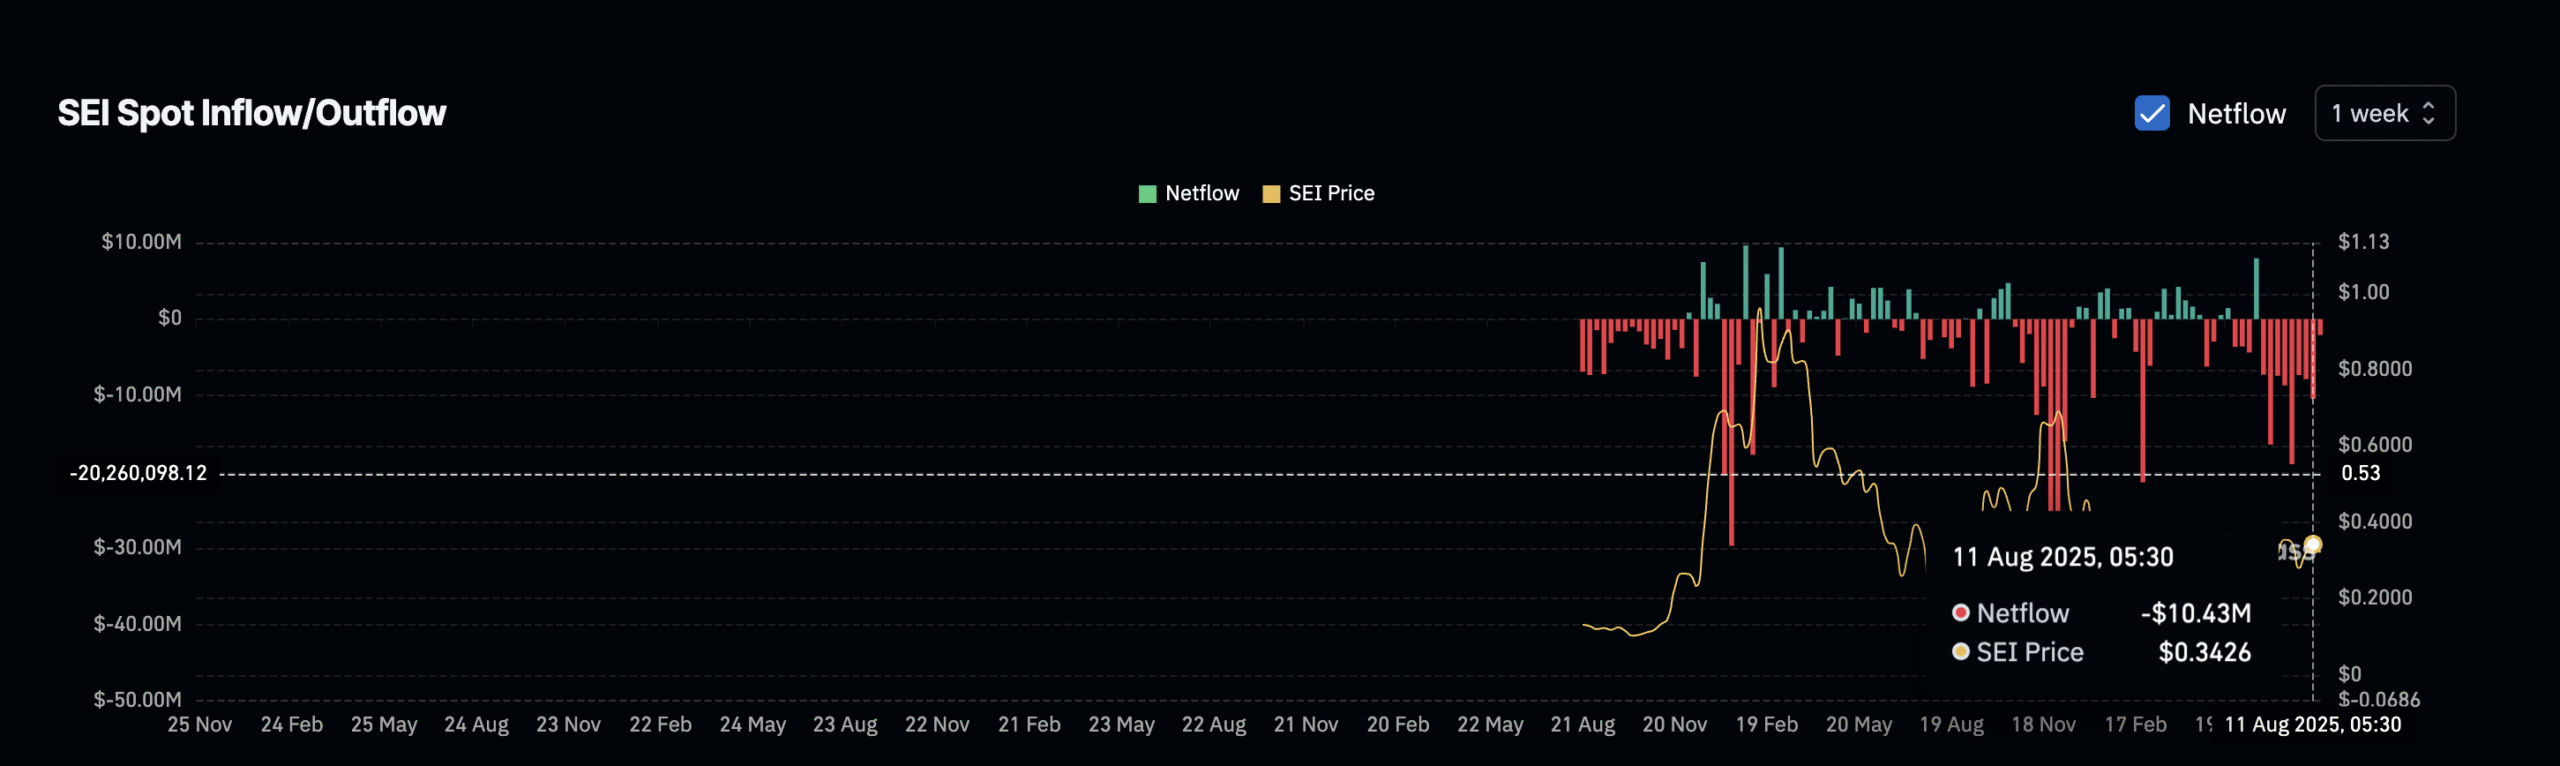Select the "25 Nov" x-axis label

pos(199,724)
